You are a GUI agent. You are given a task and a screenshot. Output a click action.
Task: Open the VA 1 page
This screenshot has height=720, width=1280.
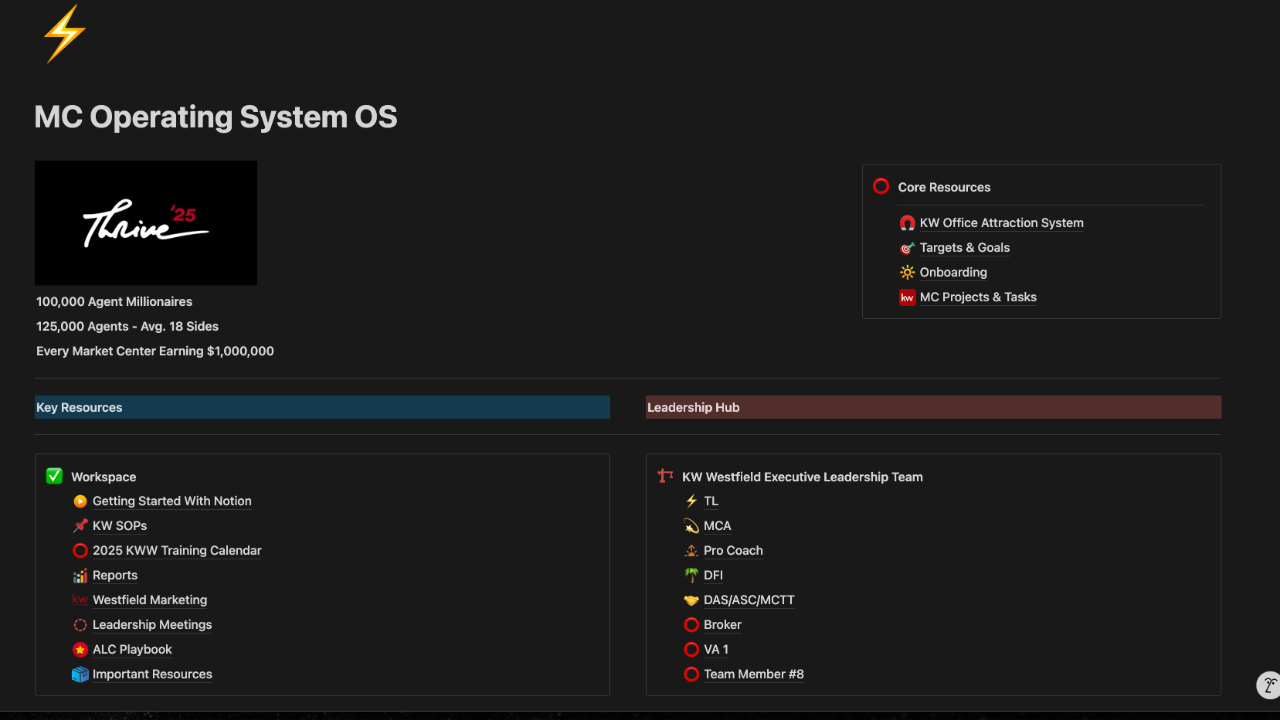[716, 649]
